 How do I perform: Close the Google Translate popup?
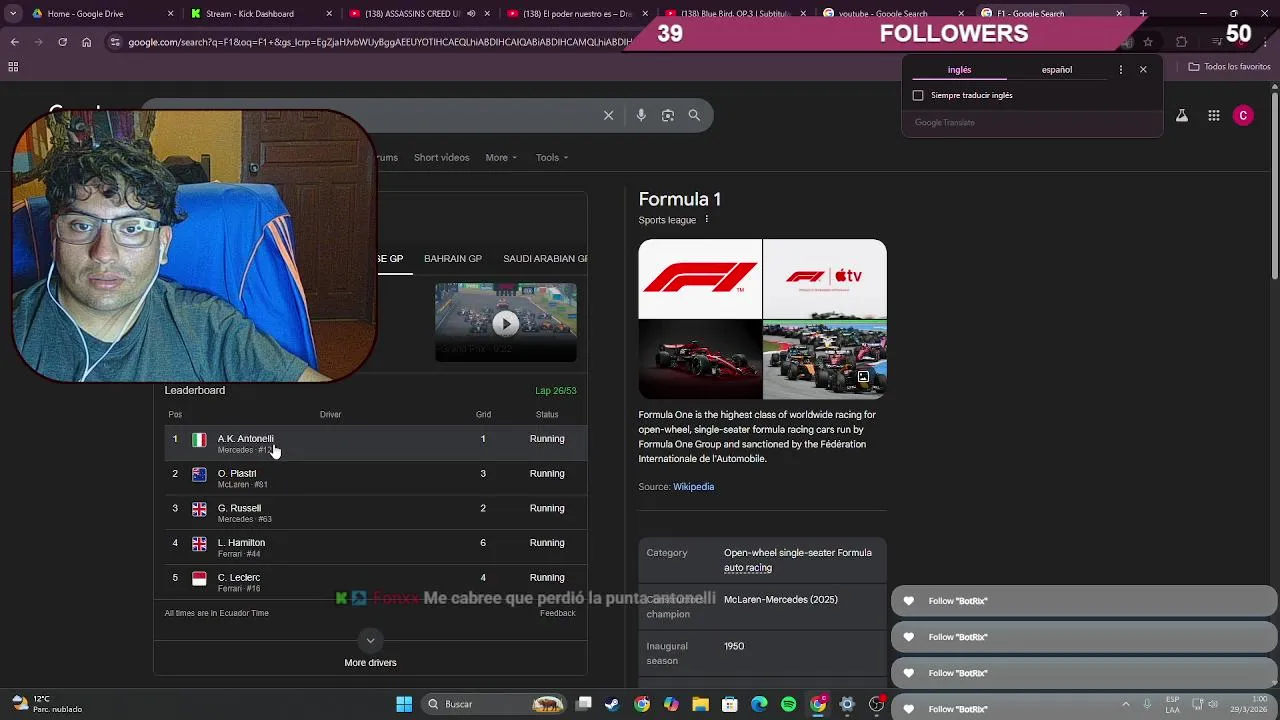pos(1143,70)
